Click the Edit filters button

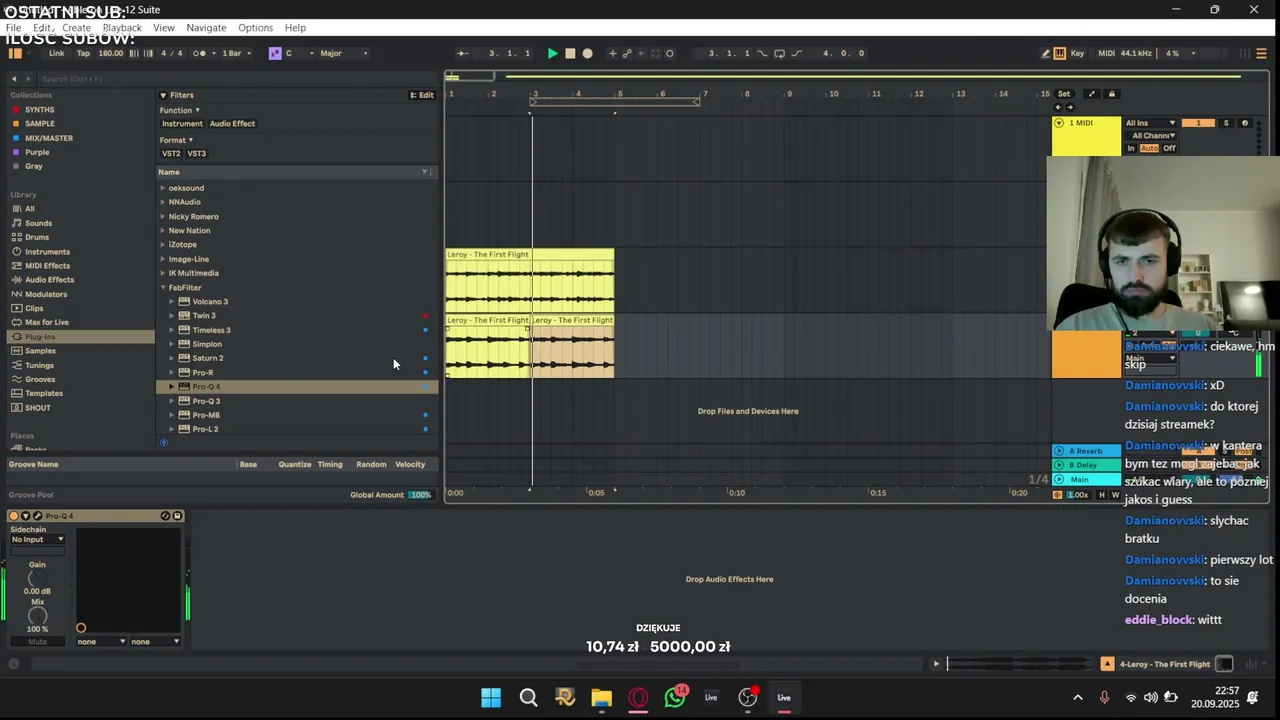click(421, 95)
